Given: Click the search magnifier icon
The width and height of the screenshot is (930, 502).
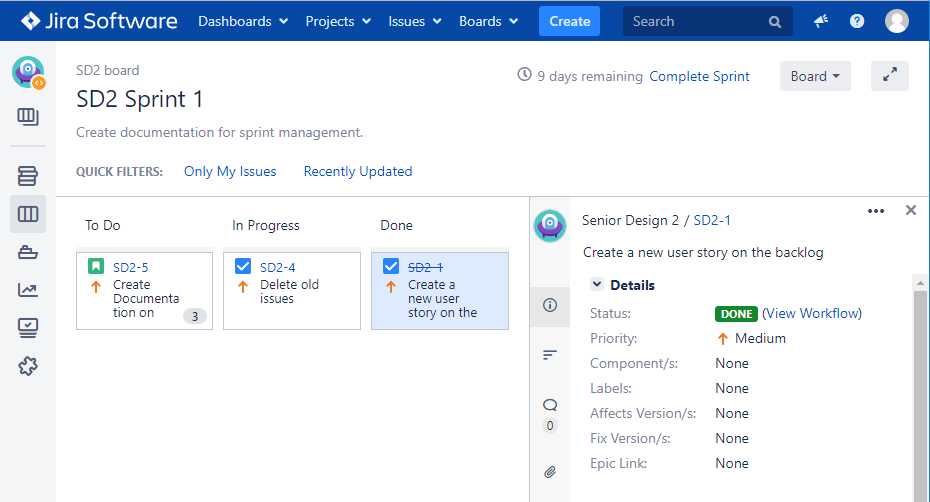Looking at the screenshot, I should 775,22.
